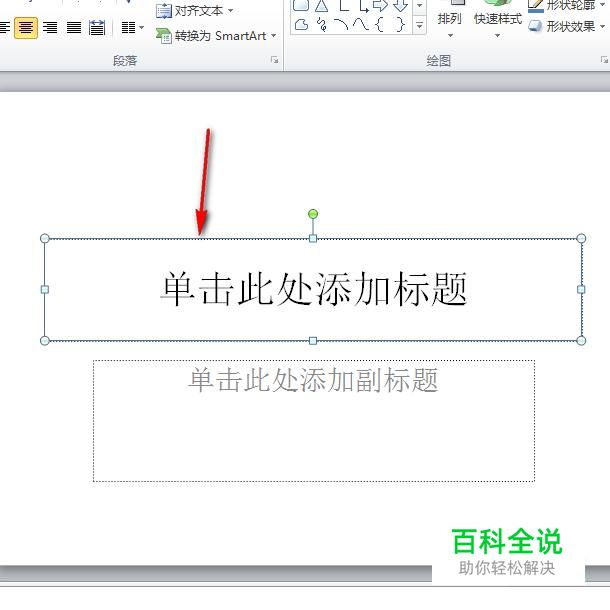The width and height of the screenshot is (610, 610).
Task: Click the left-middle sizing handle of the title box
Action: [45, 289]
